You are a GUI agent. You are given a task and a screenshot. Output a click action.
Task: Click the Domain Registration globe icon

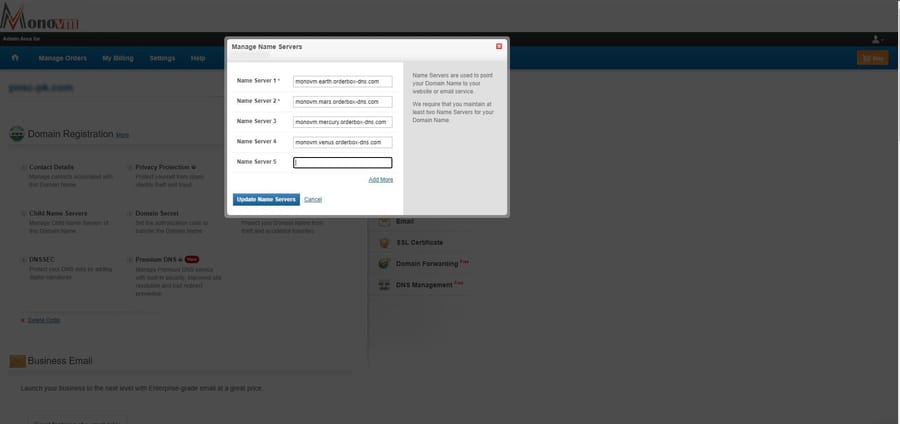click(x=17, y=134)
